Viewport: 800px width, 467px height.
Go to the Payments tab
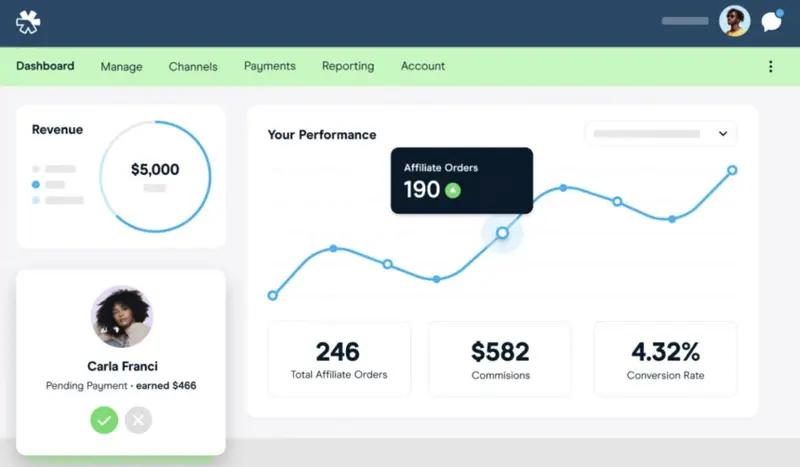click(270, 66)
